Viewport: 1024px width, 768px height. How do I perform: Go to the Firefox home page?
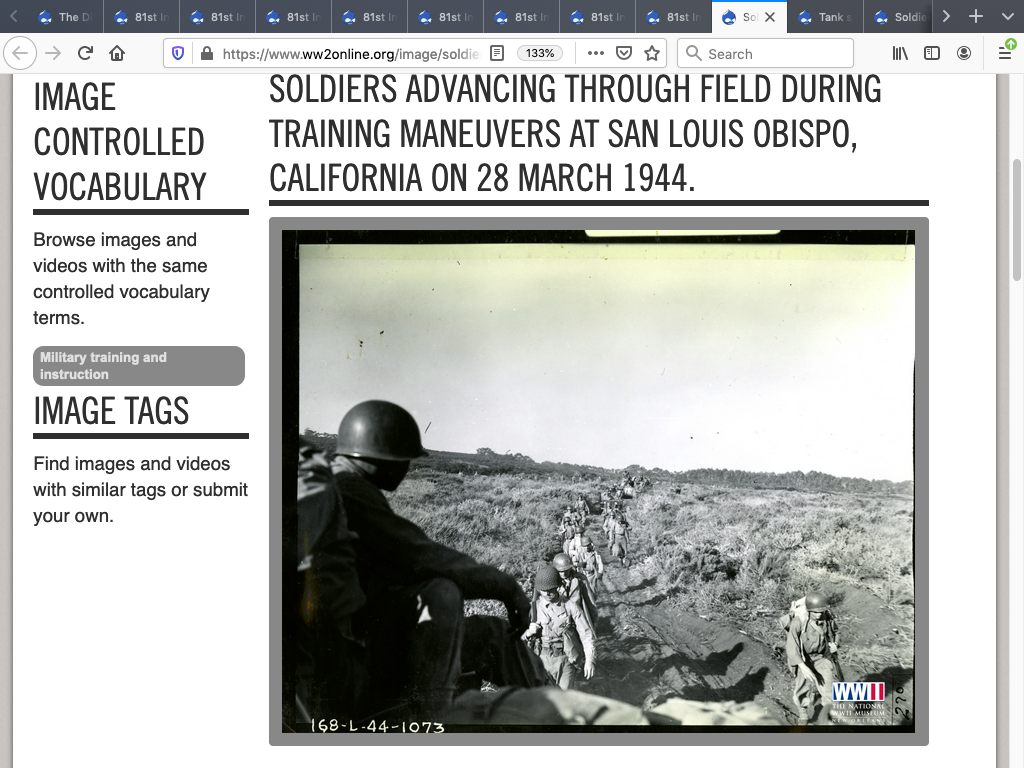coord(117,54)
